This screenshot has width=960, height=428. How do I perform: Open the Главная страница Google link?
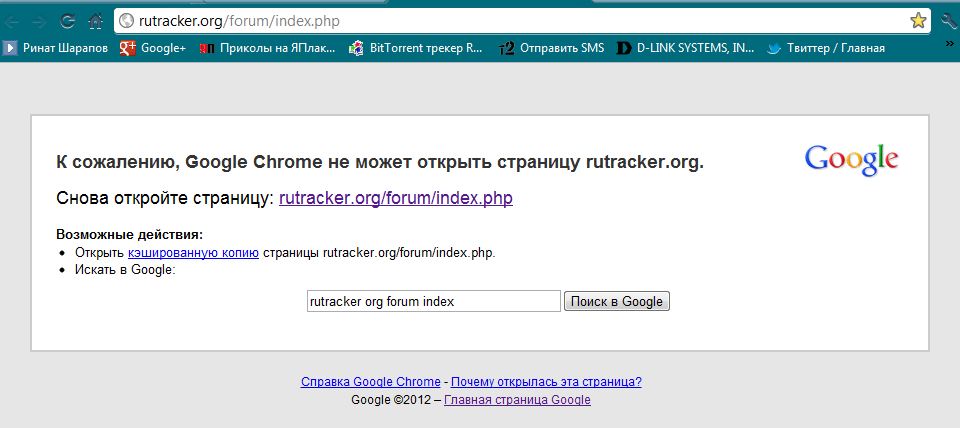tap(517, 400)
